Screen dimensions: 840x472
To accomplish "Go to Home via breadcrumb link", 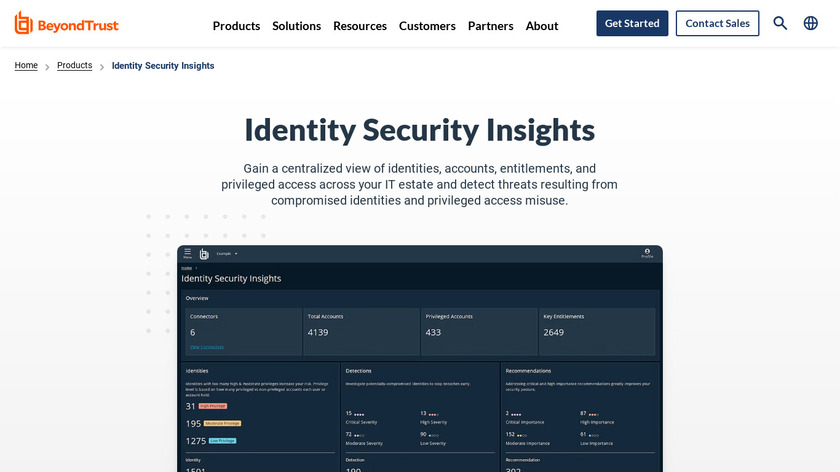I will (26, 66).
